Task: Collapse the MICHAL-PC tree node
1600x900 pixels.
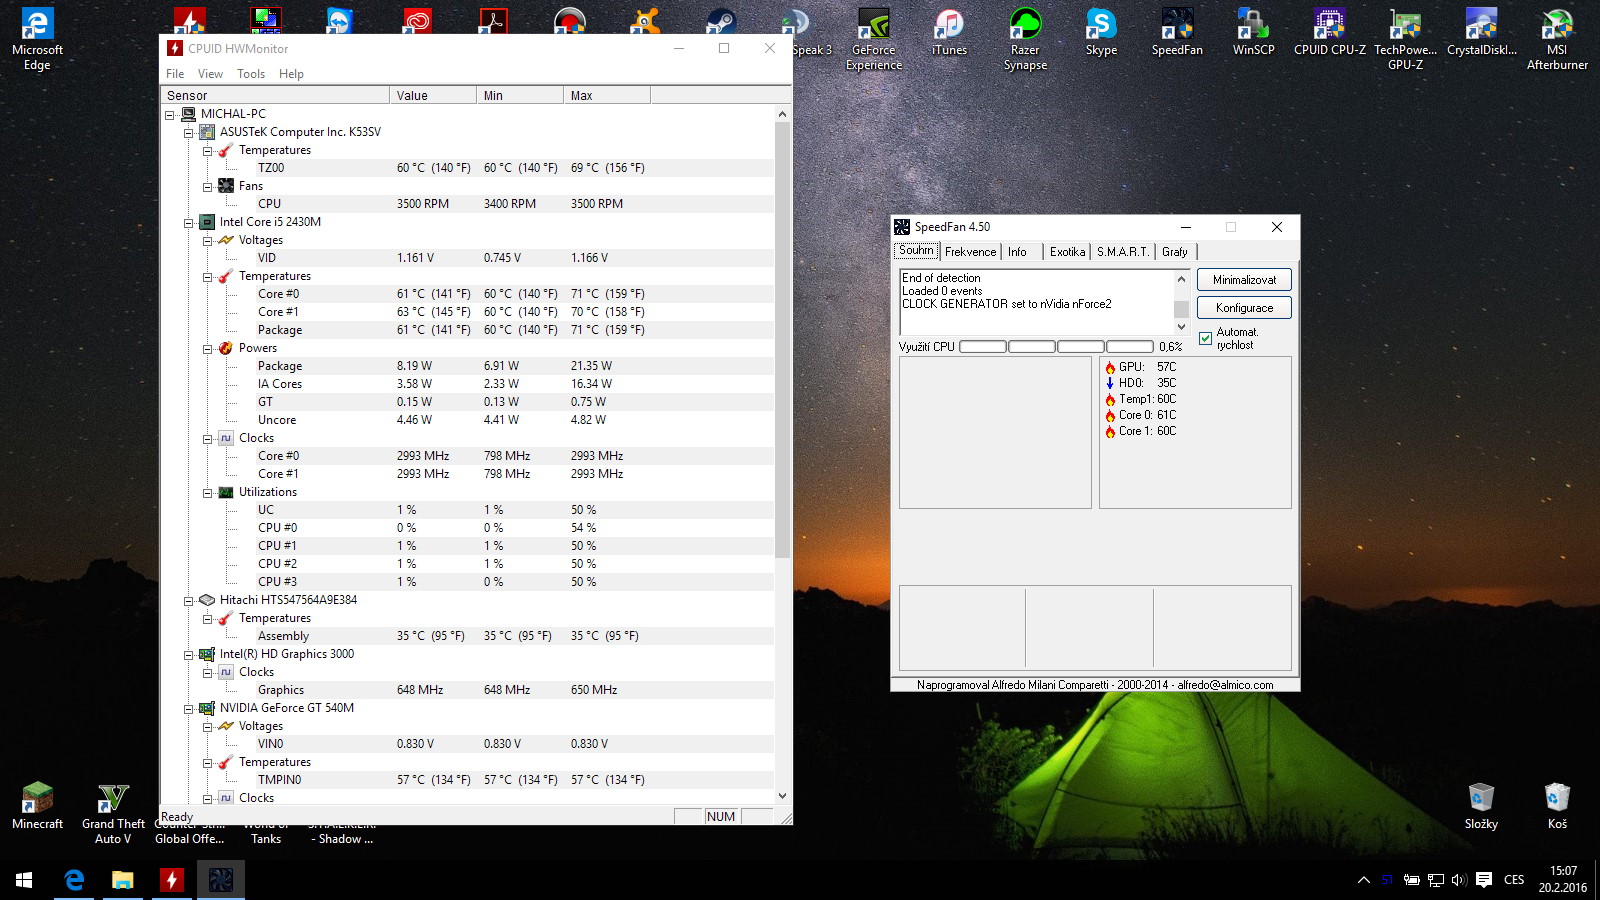Action: pyautogui.click(x=169, y=115)
